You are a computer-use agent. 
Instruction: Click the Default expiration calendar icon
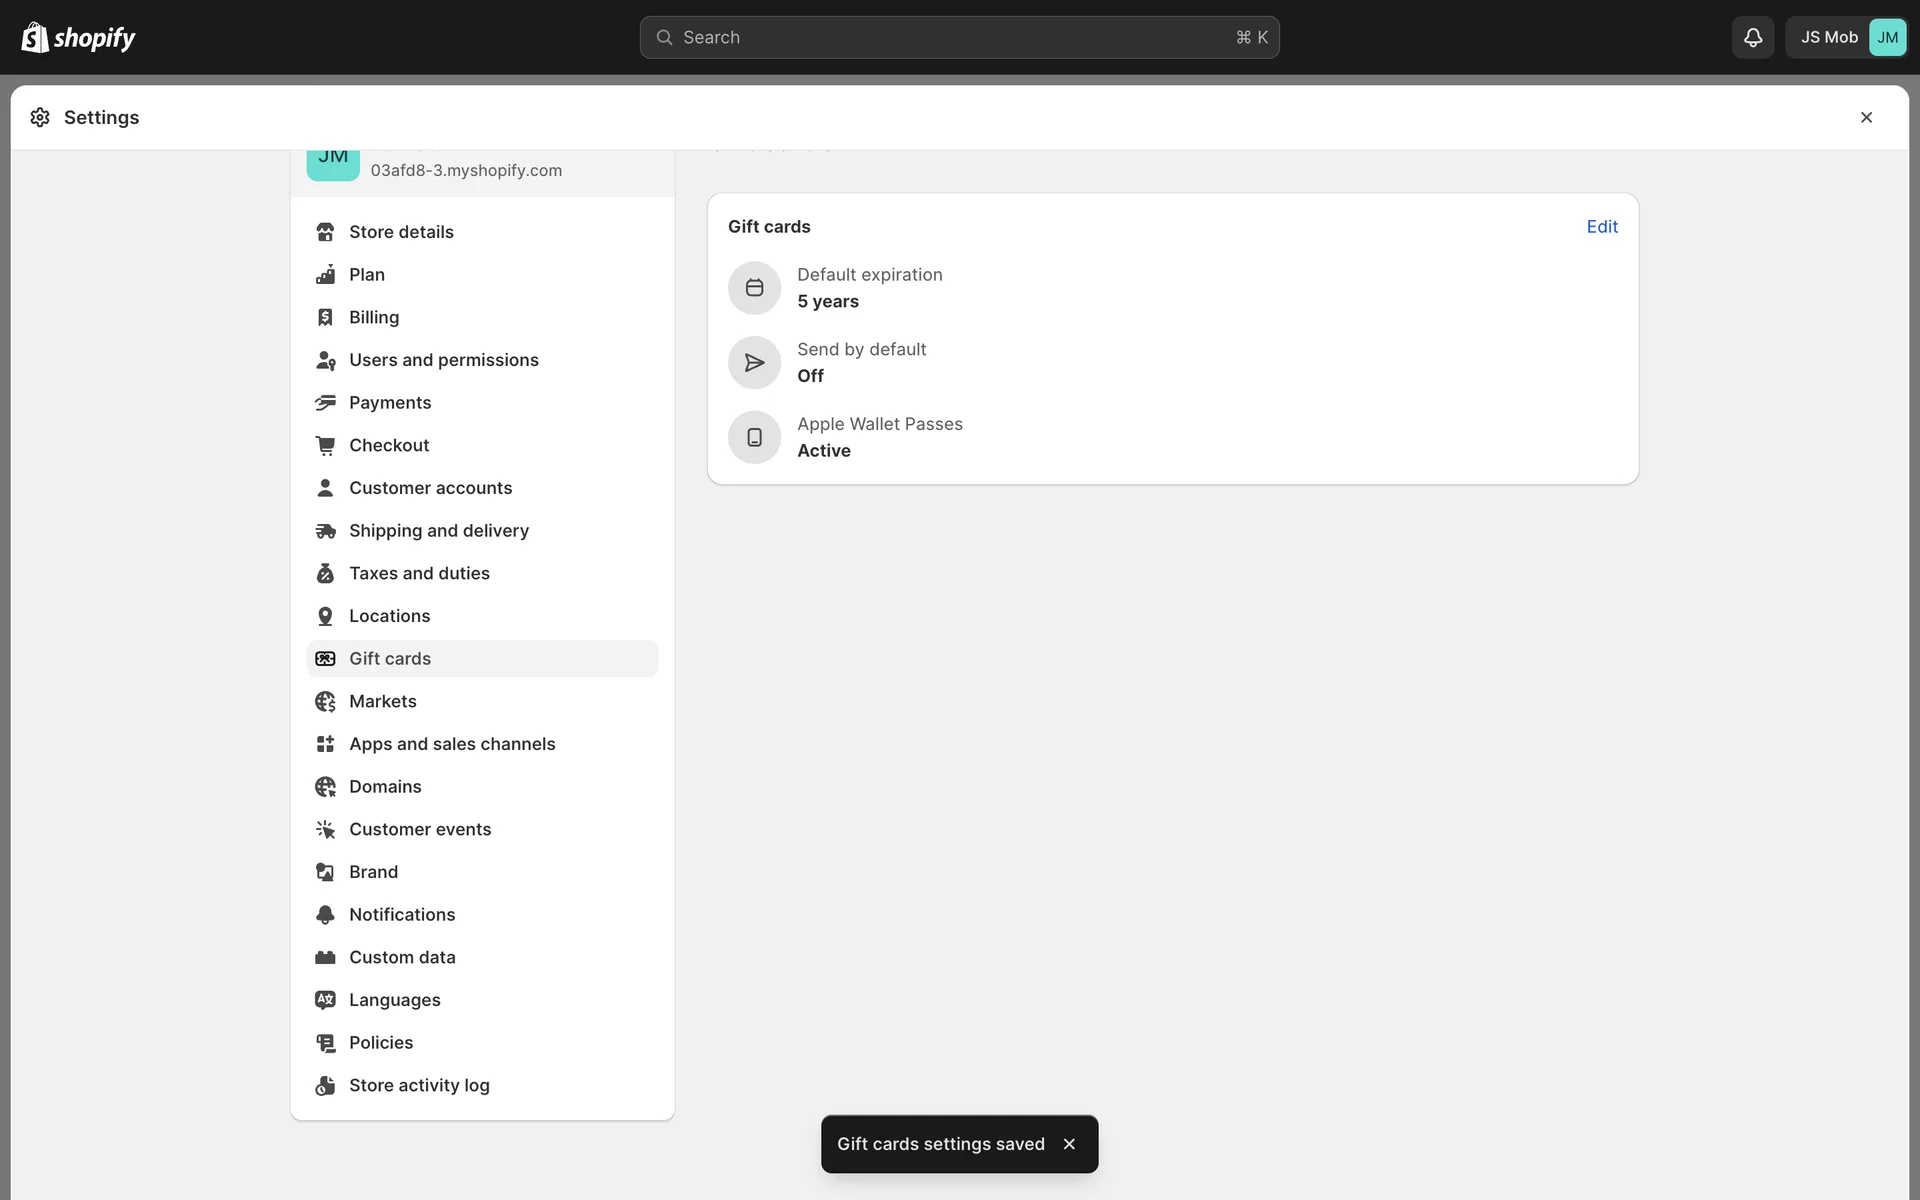click(x=754, y=288)
